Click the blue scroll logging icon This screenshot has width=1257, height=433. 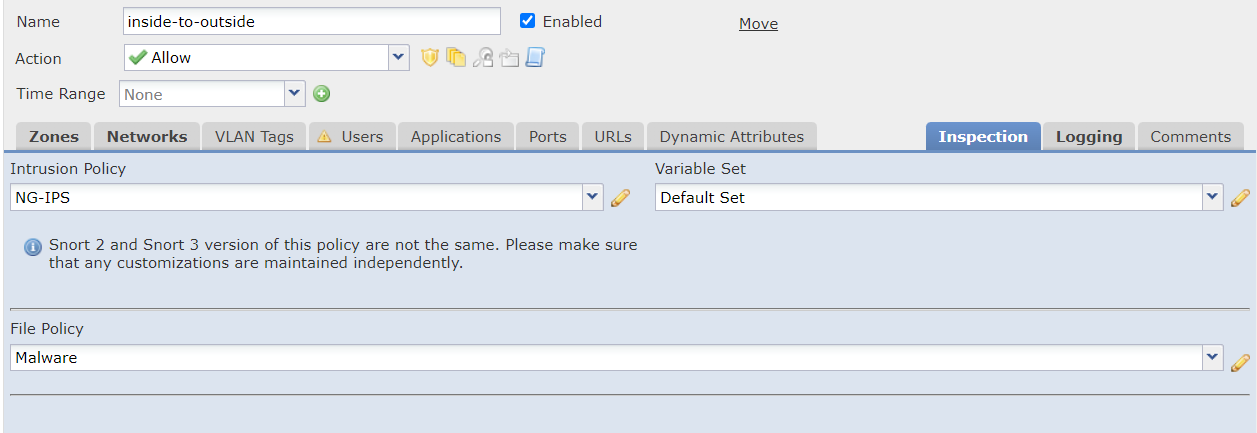click(535, 58)
